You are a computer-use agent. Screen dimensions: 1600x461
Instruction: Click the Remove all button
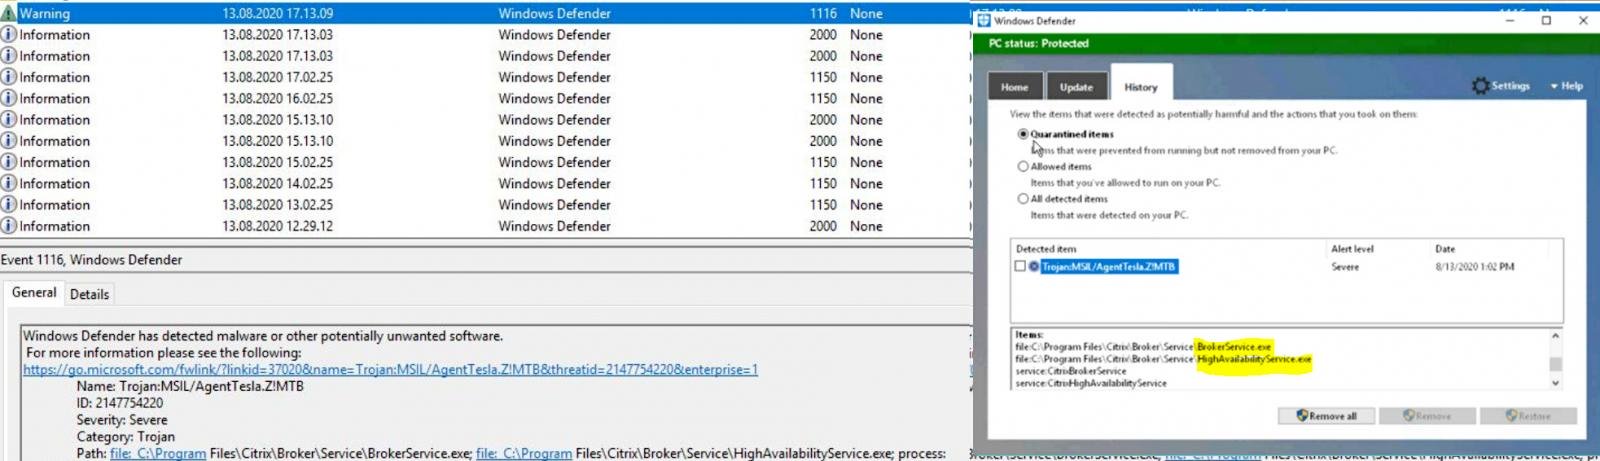tap(1326, 416)
